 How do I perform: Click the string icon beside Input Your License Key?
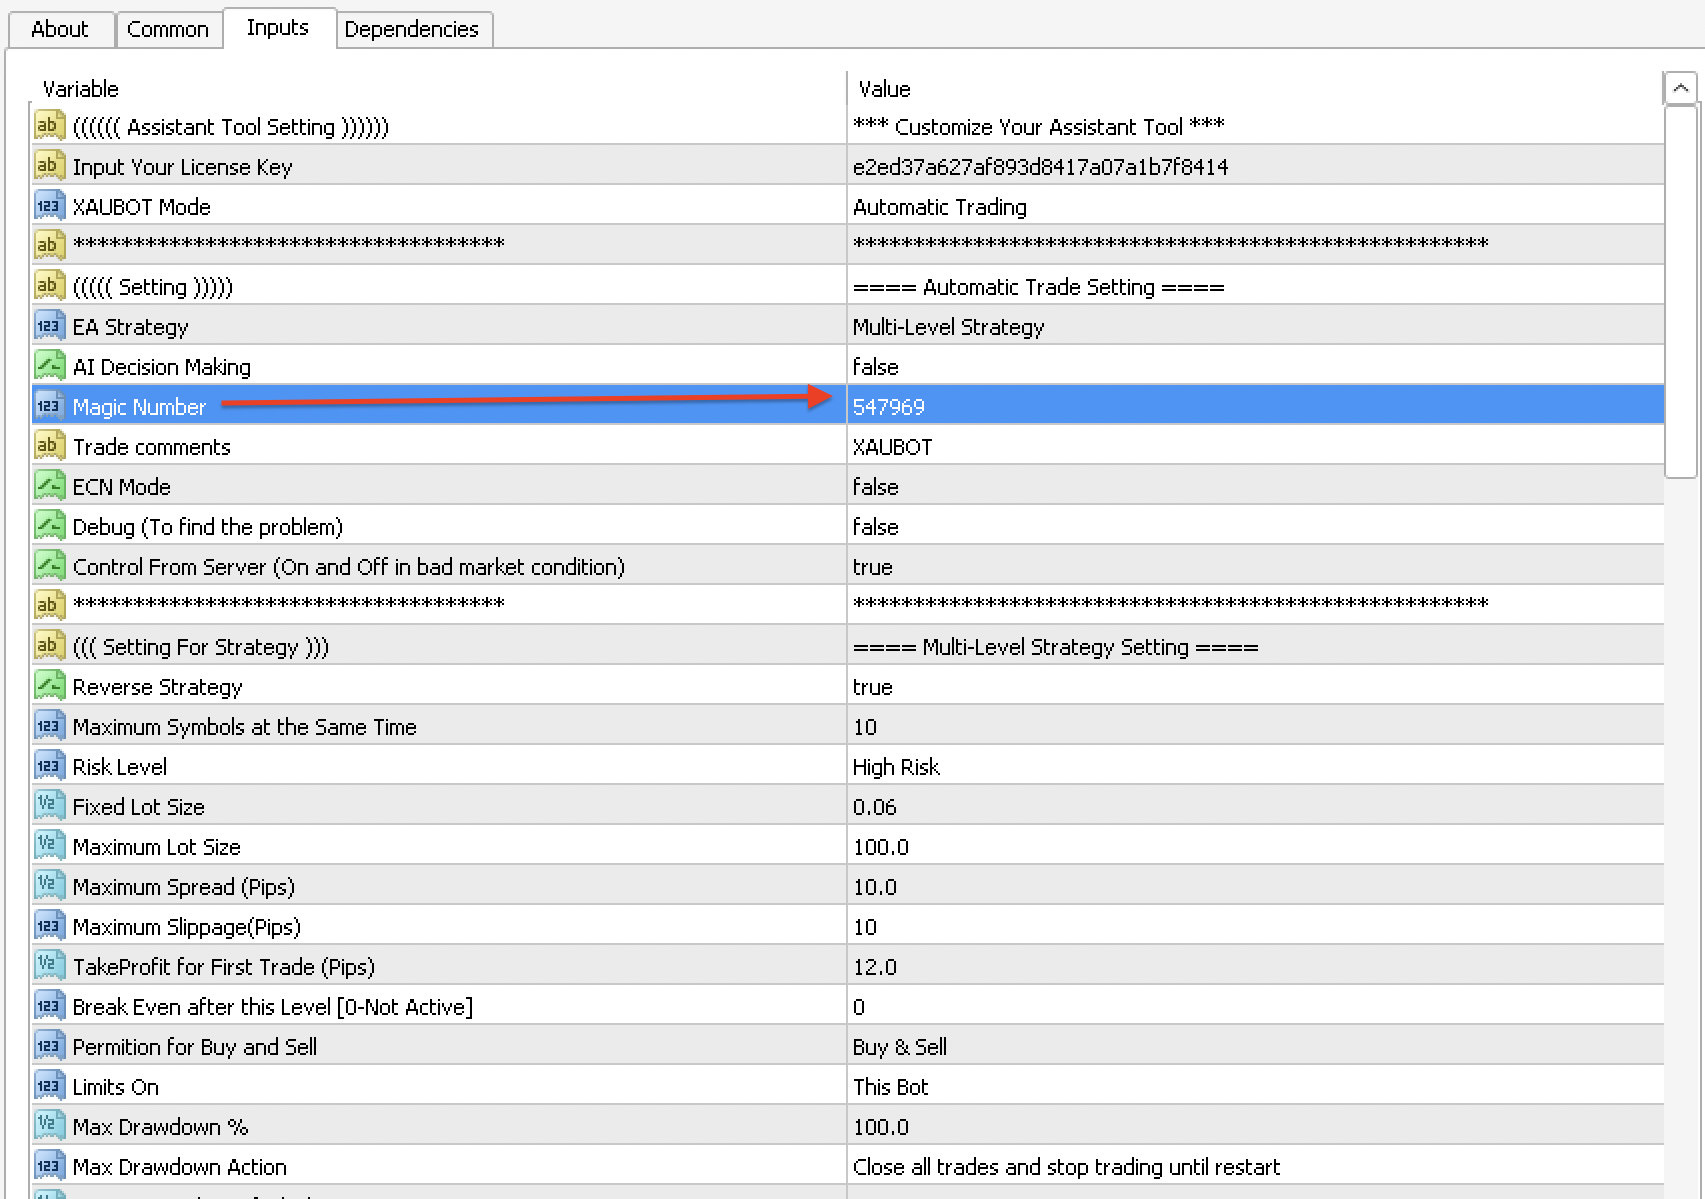(49, 166)
